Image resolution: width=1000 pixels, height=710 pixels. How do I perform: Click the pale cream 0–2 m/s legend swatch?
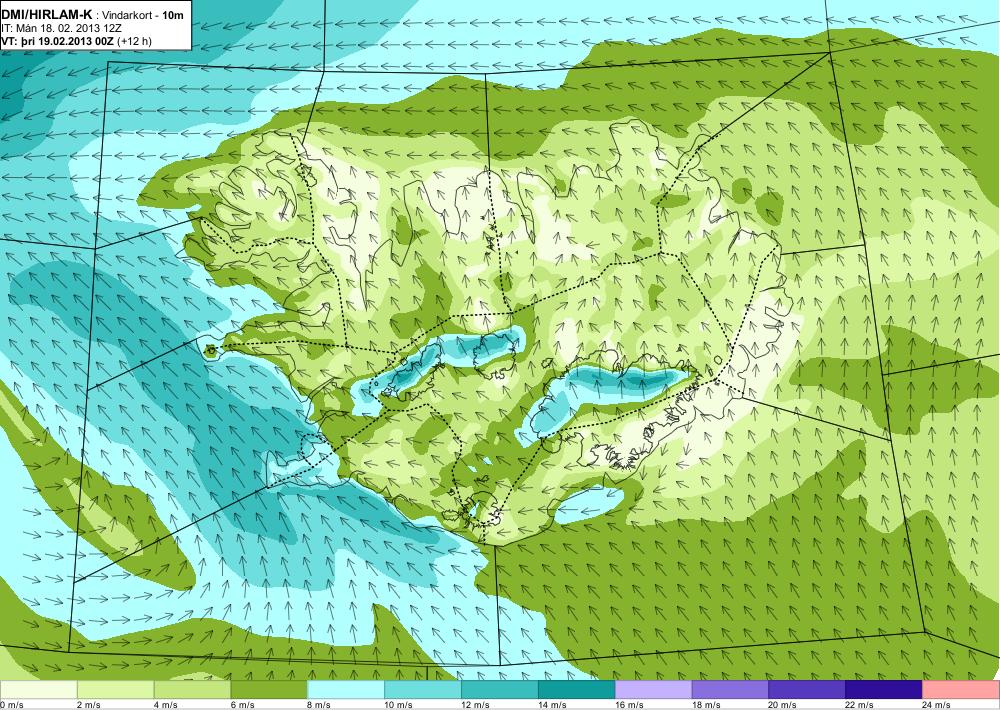point(38,690)
